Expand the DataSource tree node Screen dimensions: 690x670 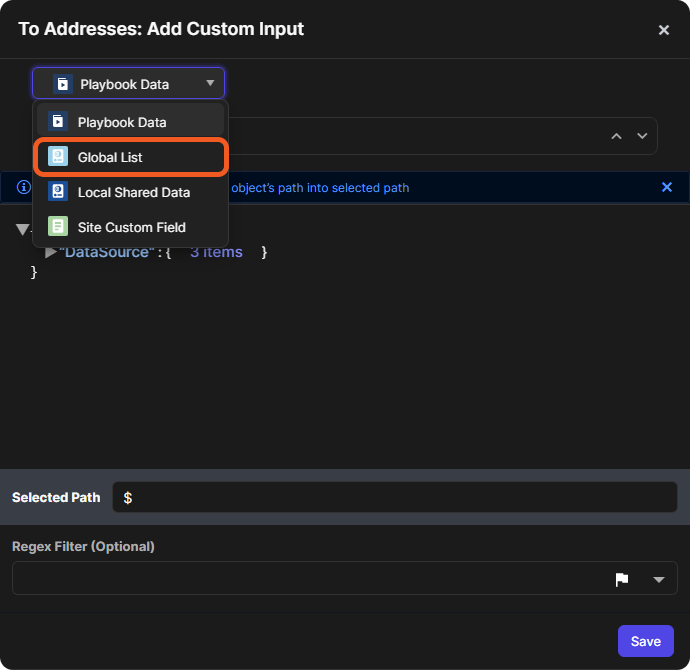51,253
